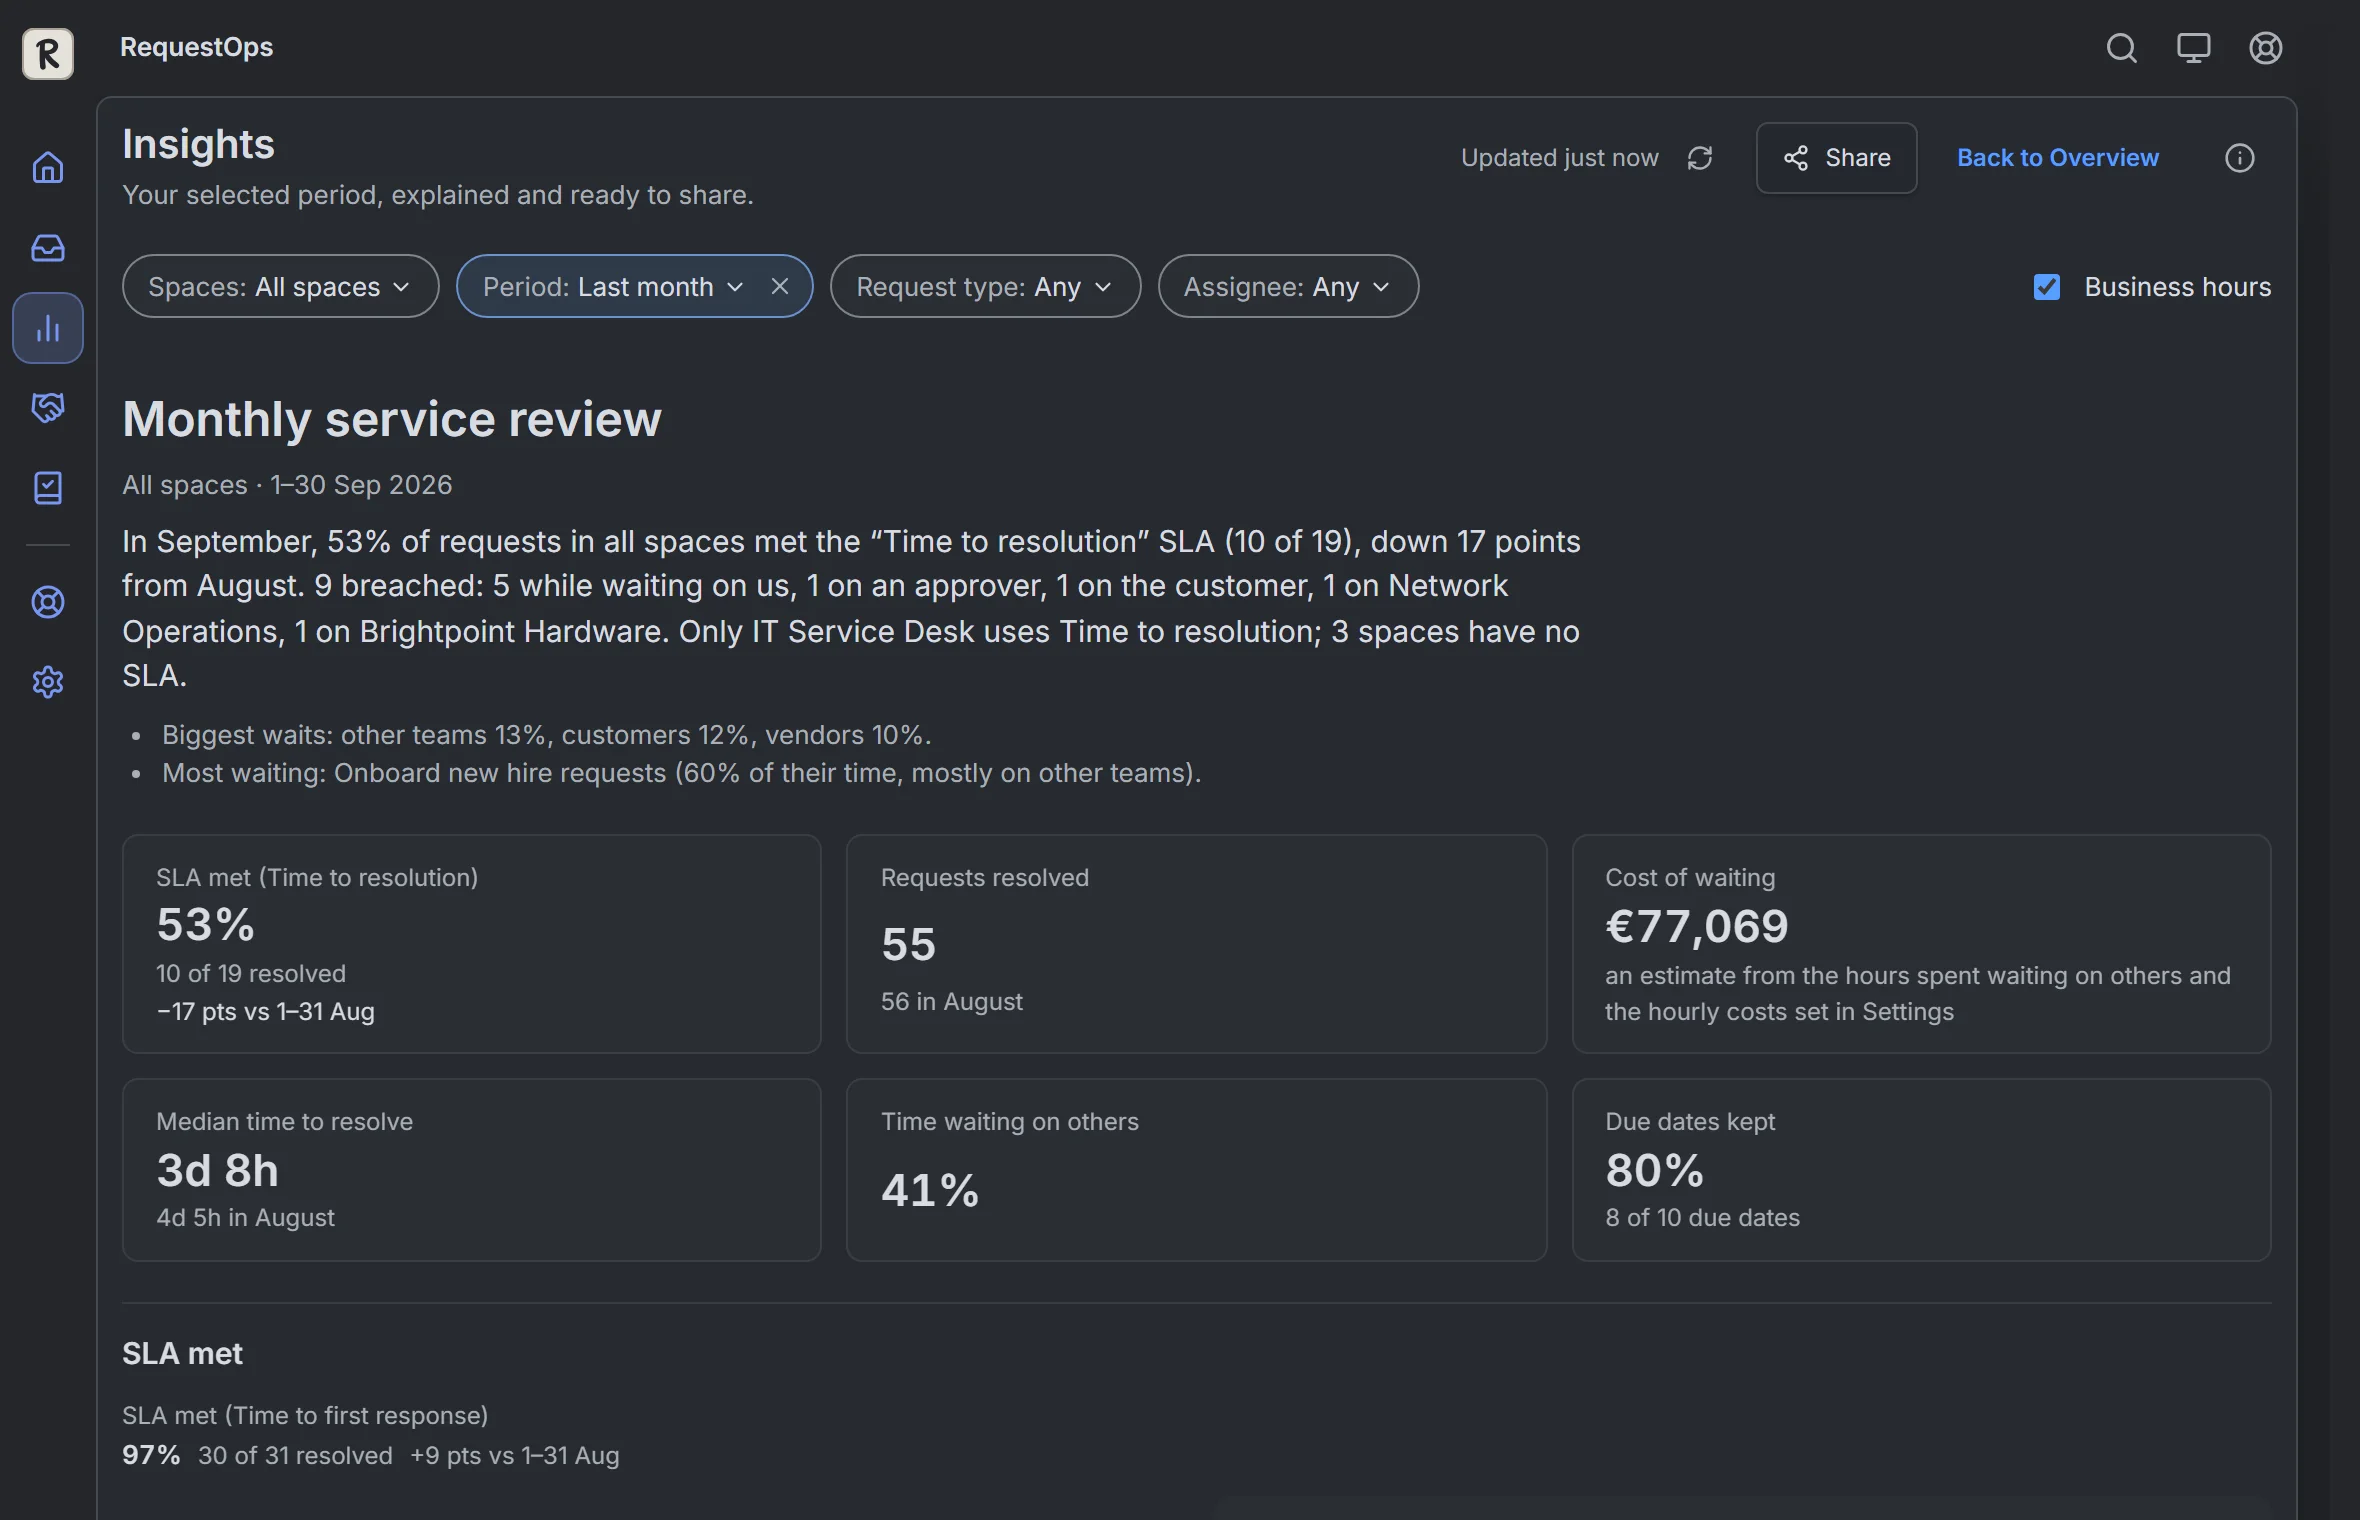Click '4d 5h in August' text
Image resolution: width=2360 pixels, height=1520 pixels.
click(x=245, y=1217)
